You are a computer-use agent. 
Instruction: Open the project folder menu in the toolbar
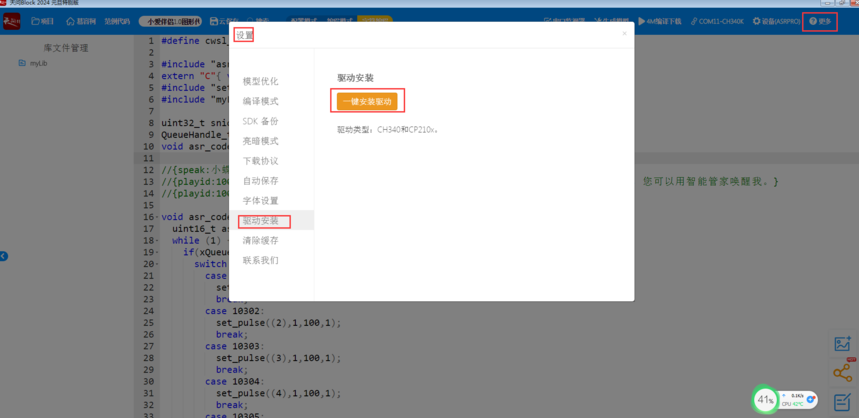click(43, 21)
